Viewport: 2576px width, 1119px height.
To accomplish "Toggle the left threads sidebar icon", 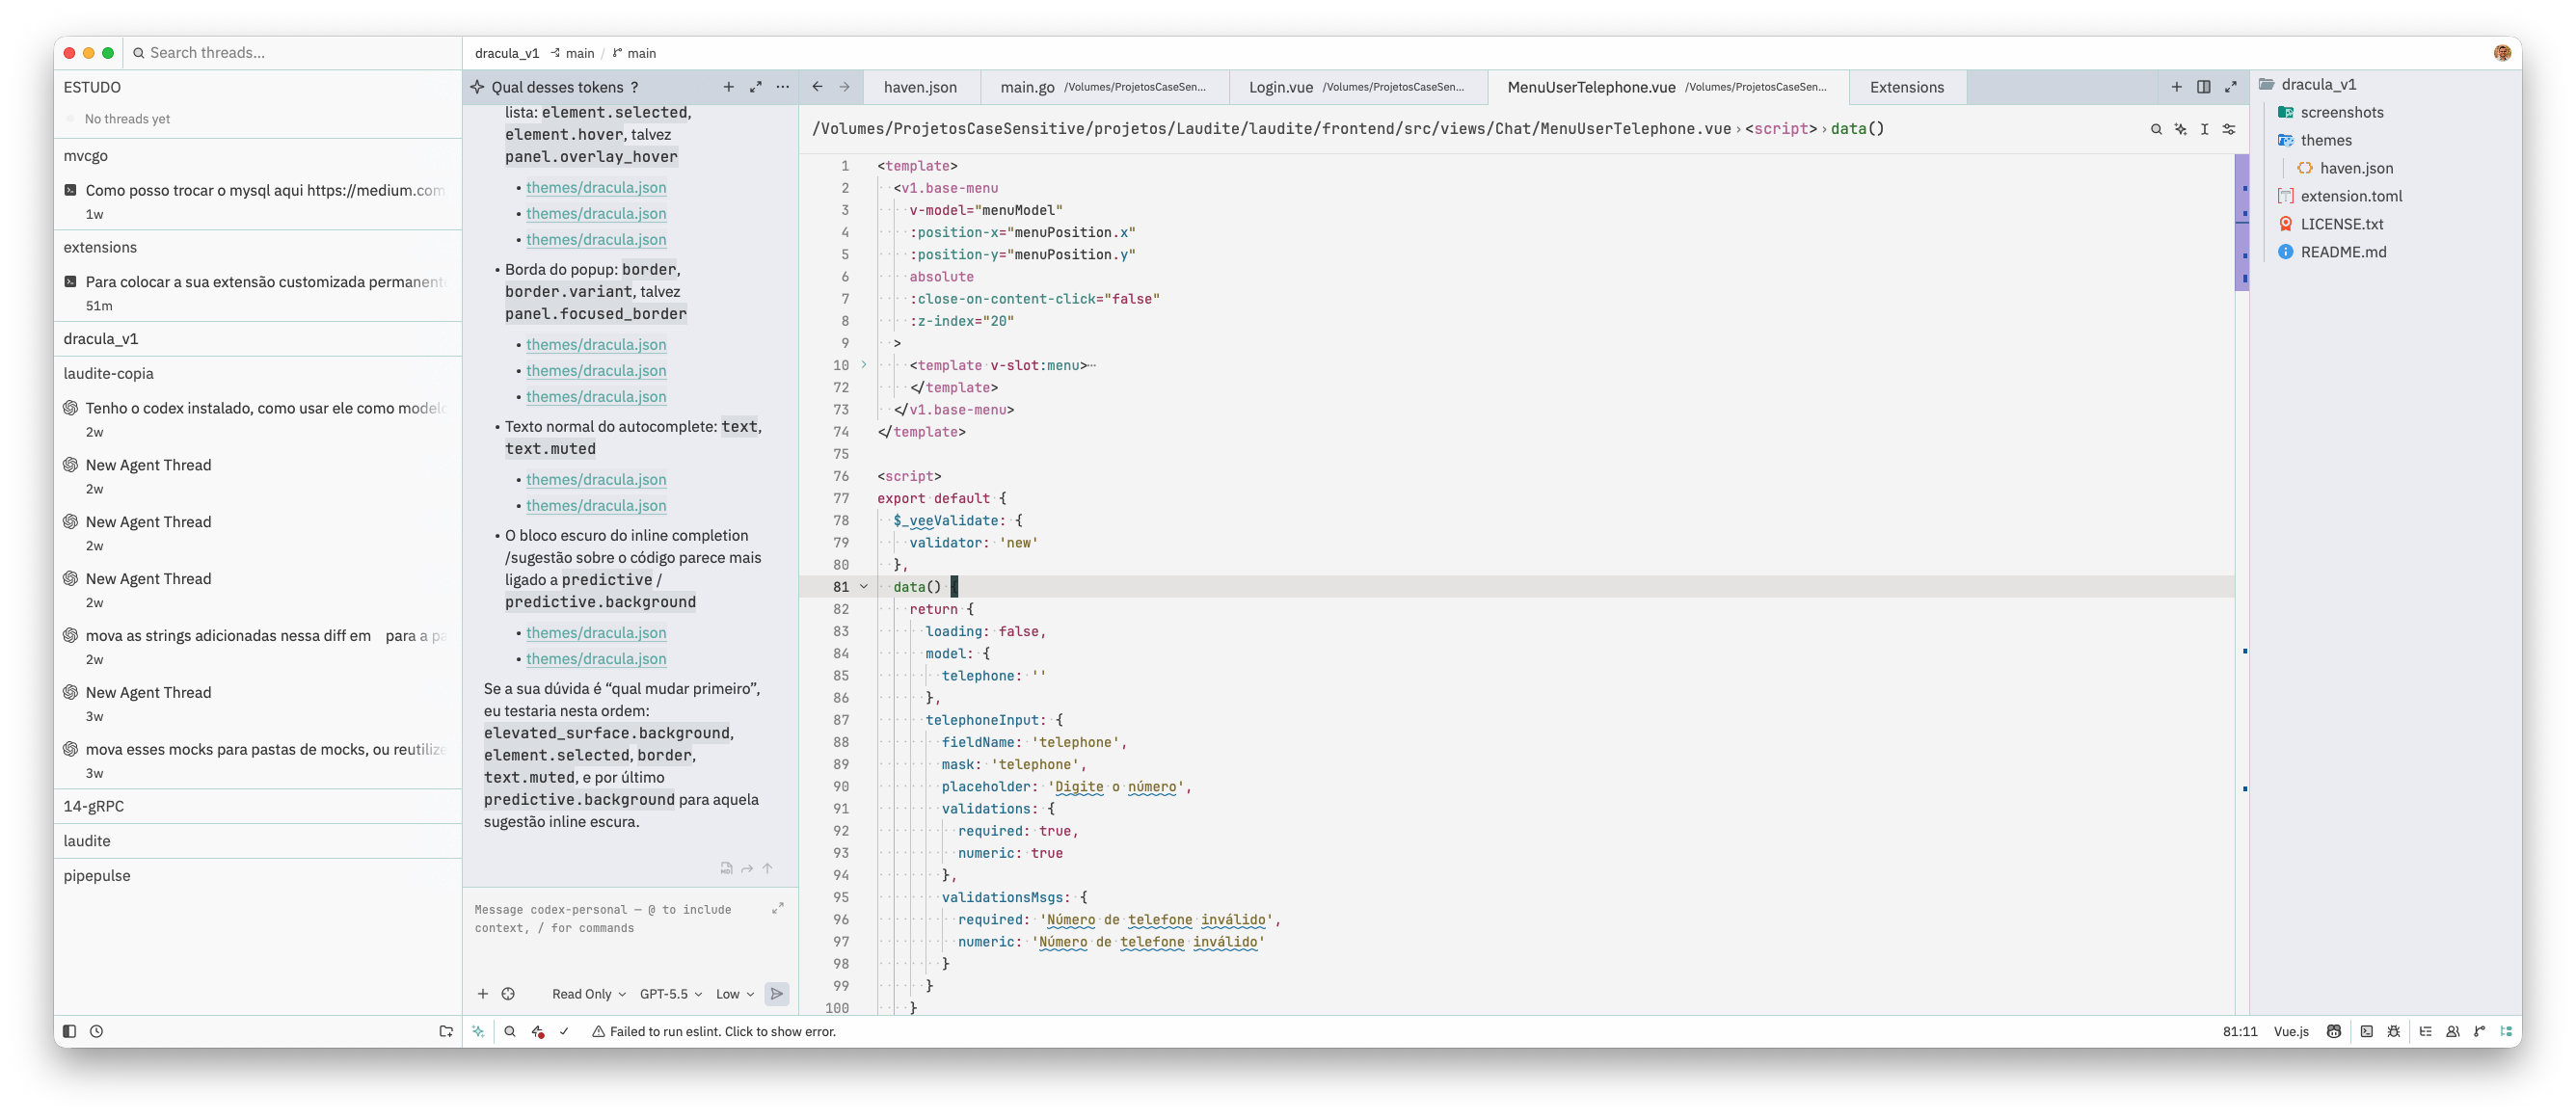I will pyautogui.click(x=69, y=1031).
